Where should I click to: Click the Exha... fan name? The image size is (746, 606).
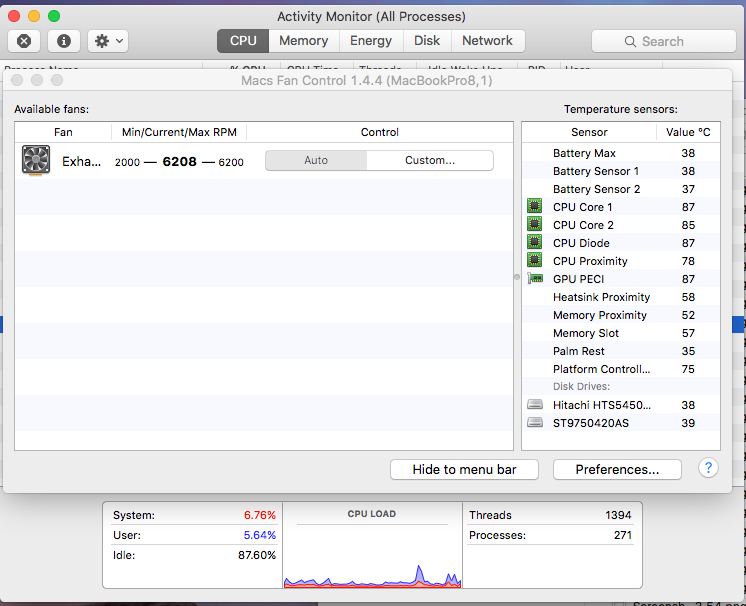(x=81, y=162)
